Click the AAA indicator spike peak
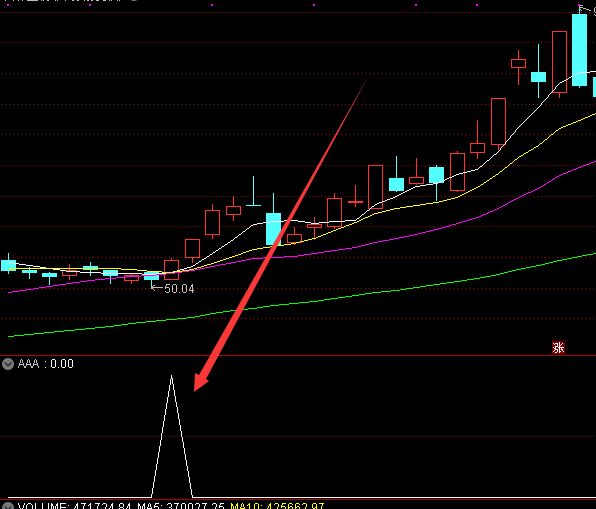This screenshot has height=509, width=596. (171, 376)
